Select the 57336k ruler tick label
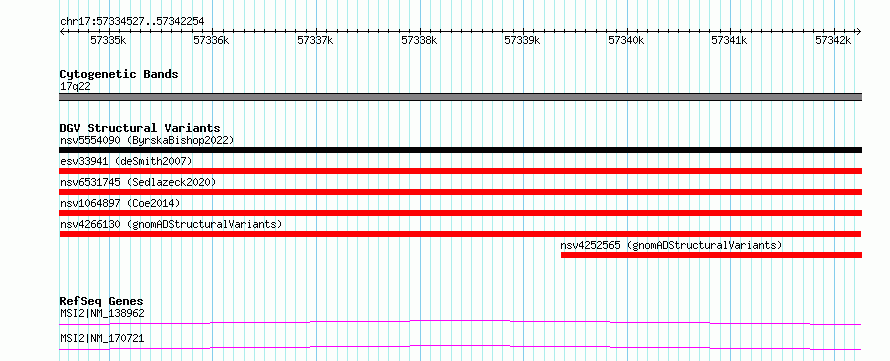Screen dimensions: 890x361 point(211,40)
